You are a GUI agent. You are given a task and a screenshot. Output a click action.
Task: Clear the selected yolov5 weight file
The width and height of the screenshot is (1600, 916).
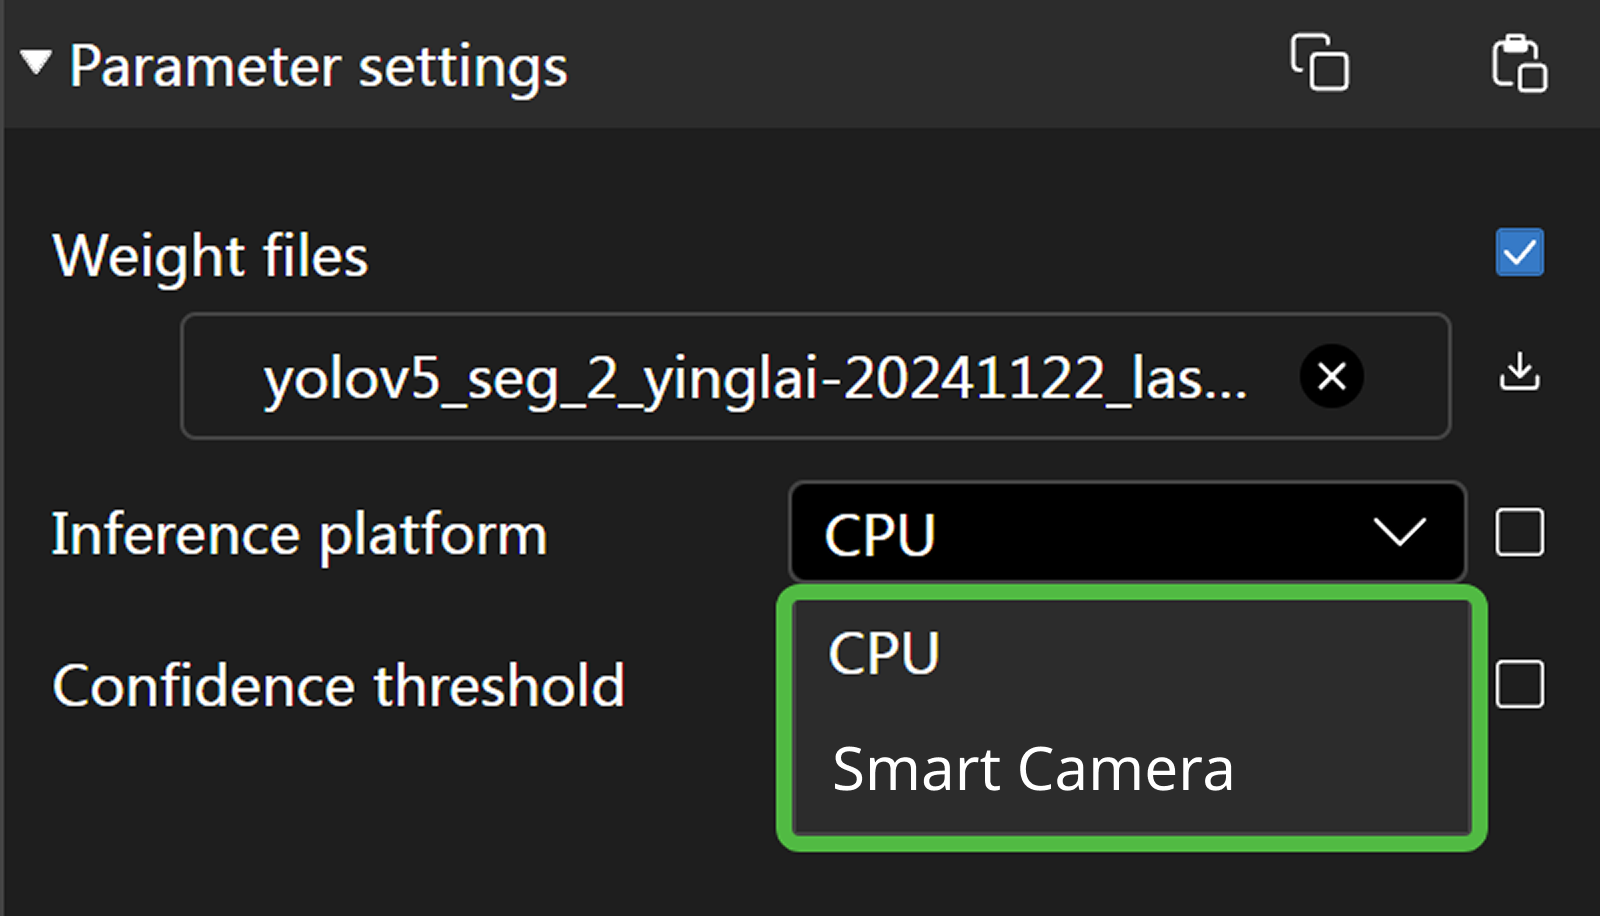coord(1331,376)
